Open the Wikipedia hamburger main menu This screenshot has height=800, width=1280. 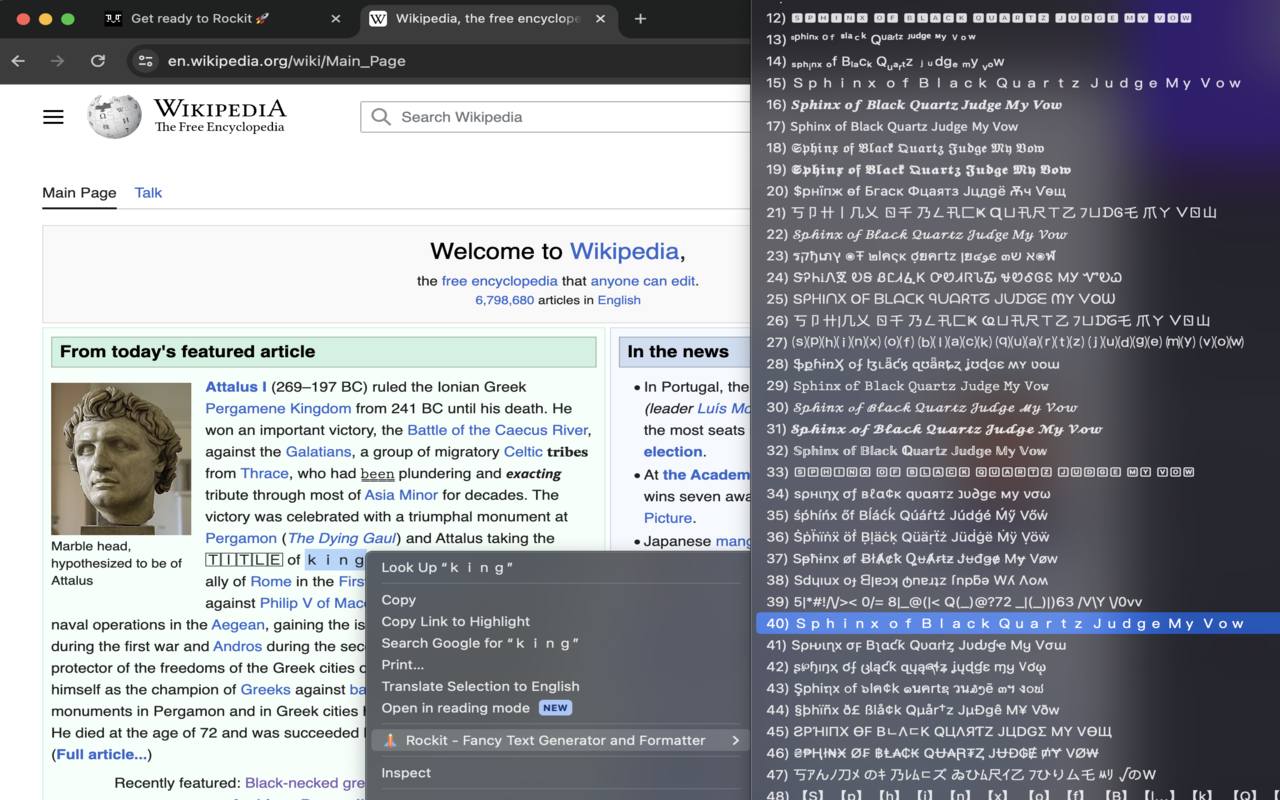pos(53,117)
